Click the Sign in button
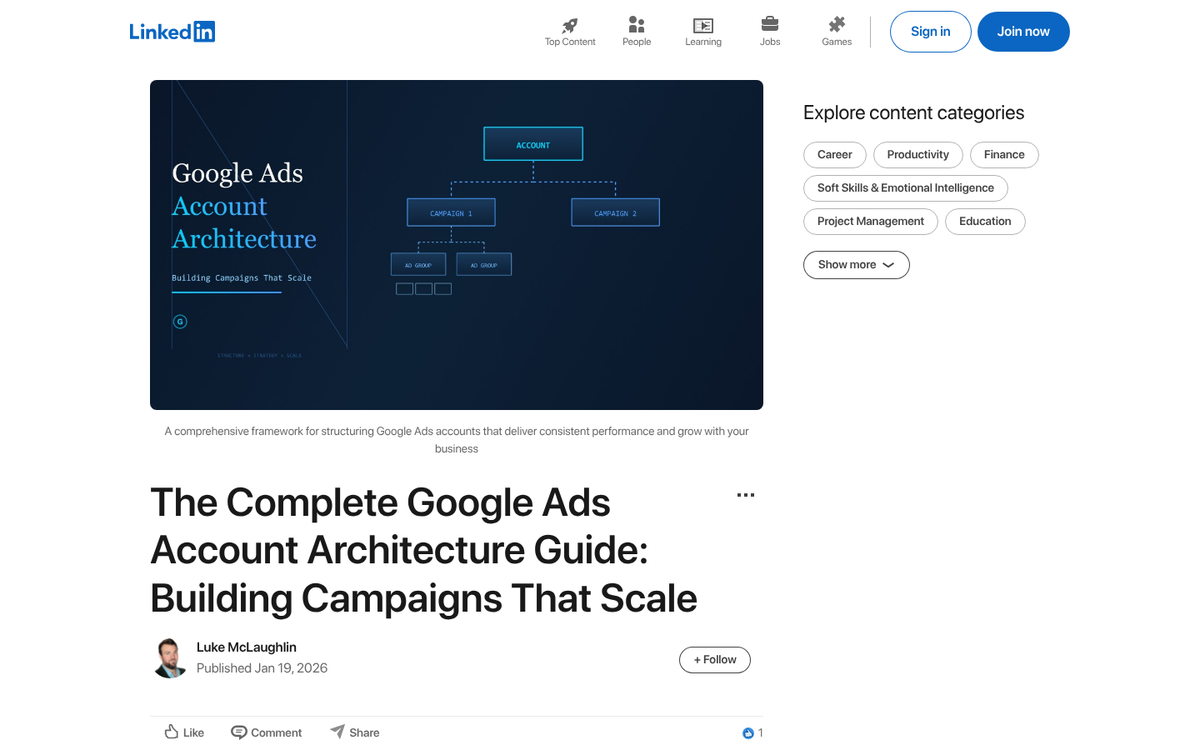 click(930, 31)
